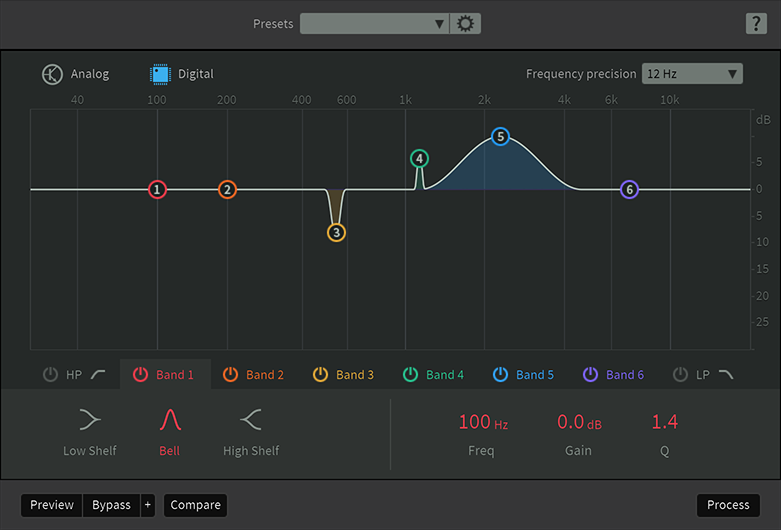
Task: Select the HP filter label
Action: [x=74, y=375]
